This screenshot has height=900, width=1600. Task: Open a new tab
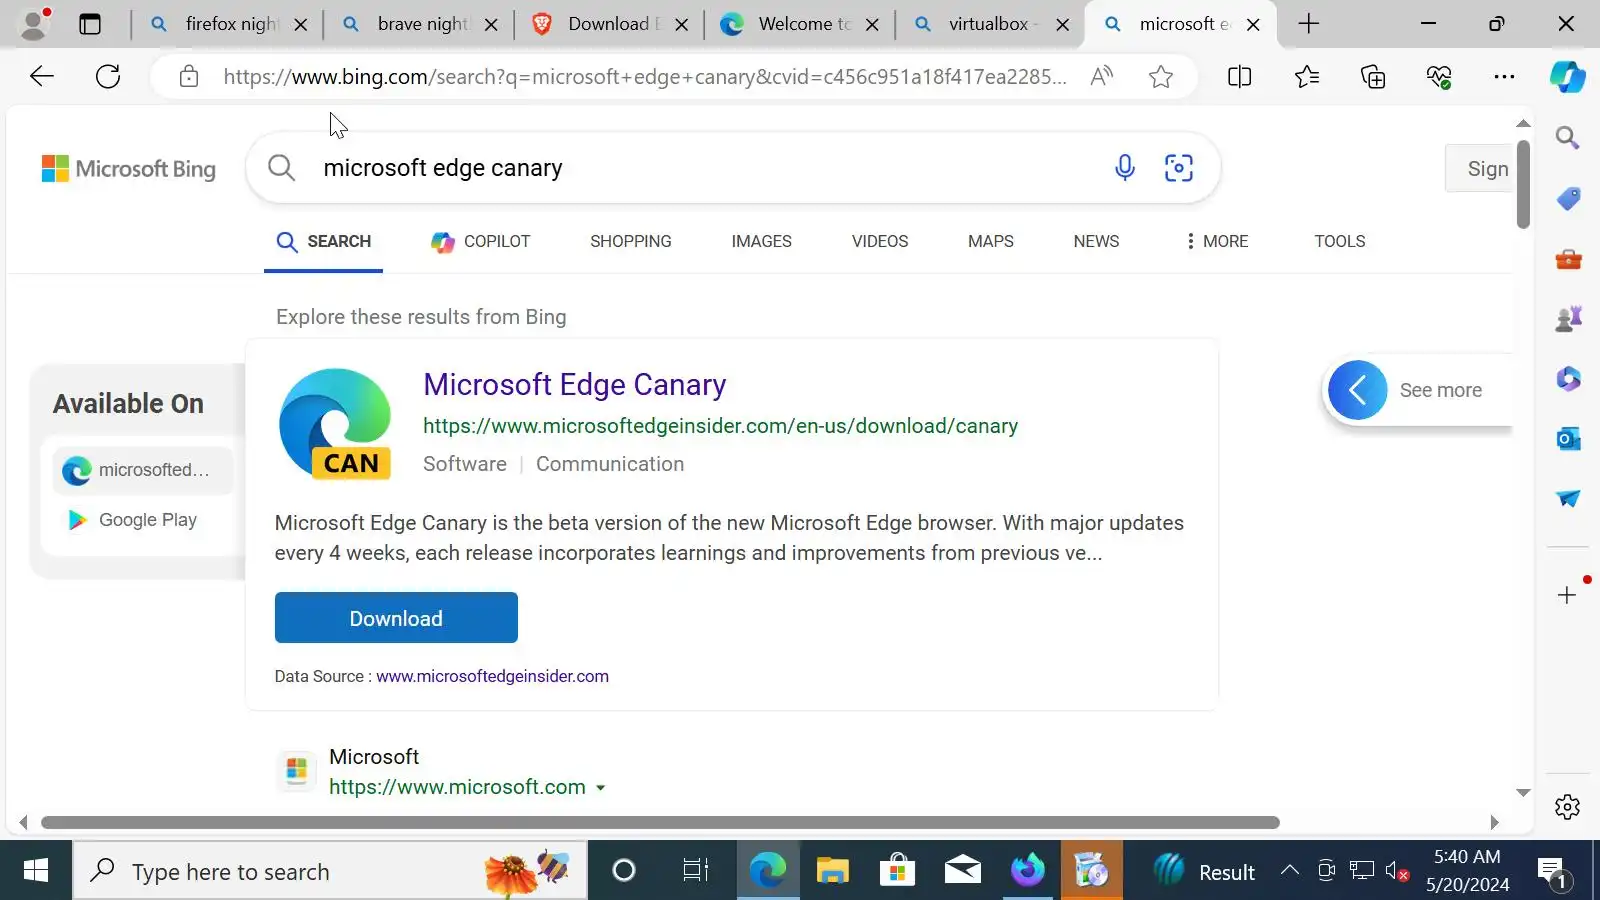pos(1308,24)
